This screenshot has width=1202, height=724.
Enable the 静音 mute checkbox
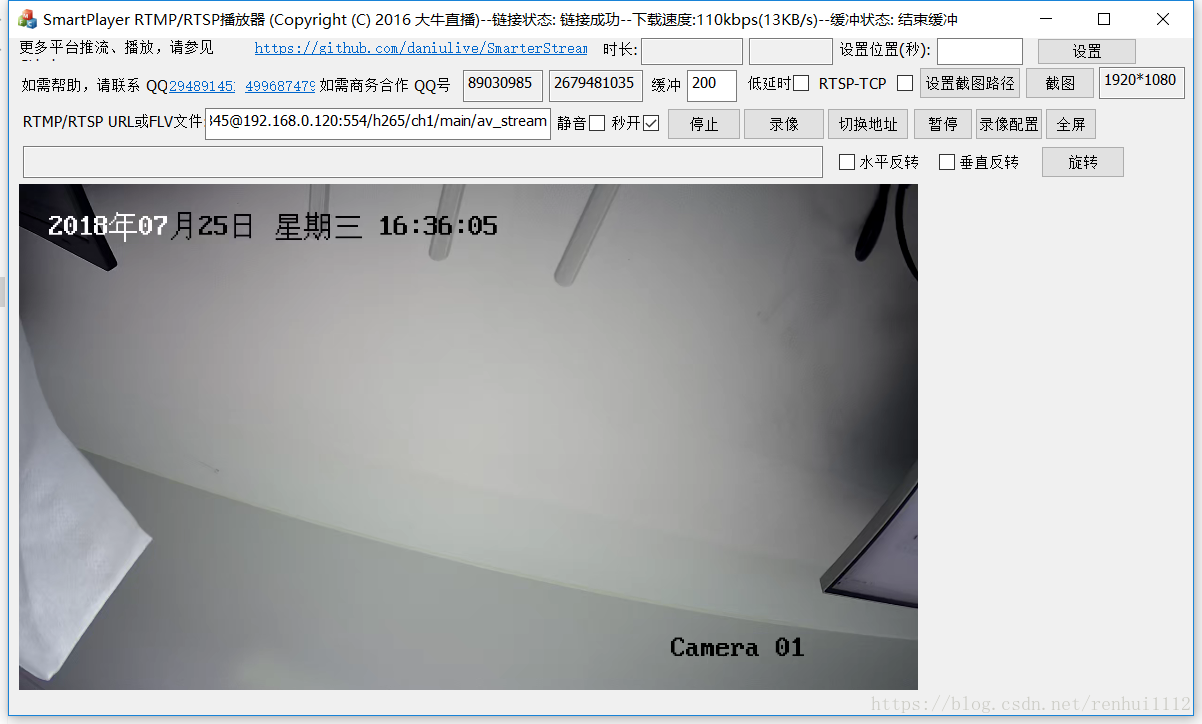pos(597,123)
